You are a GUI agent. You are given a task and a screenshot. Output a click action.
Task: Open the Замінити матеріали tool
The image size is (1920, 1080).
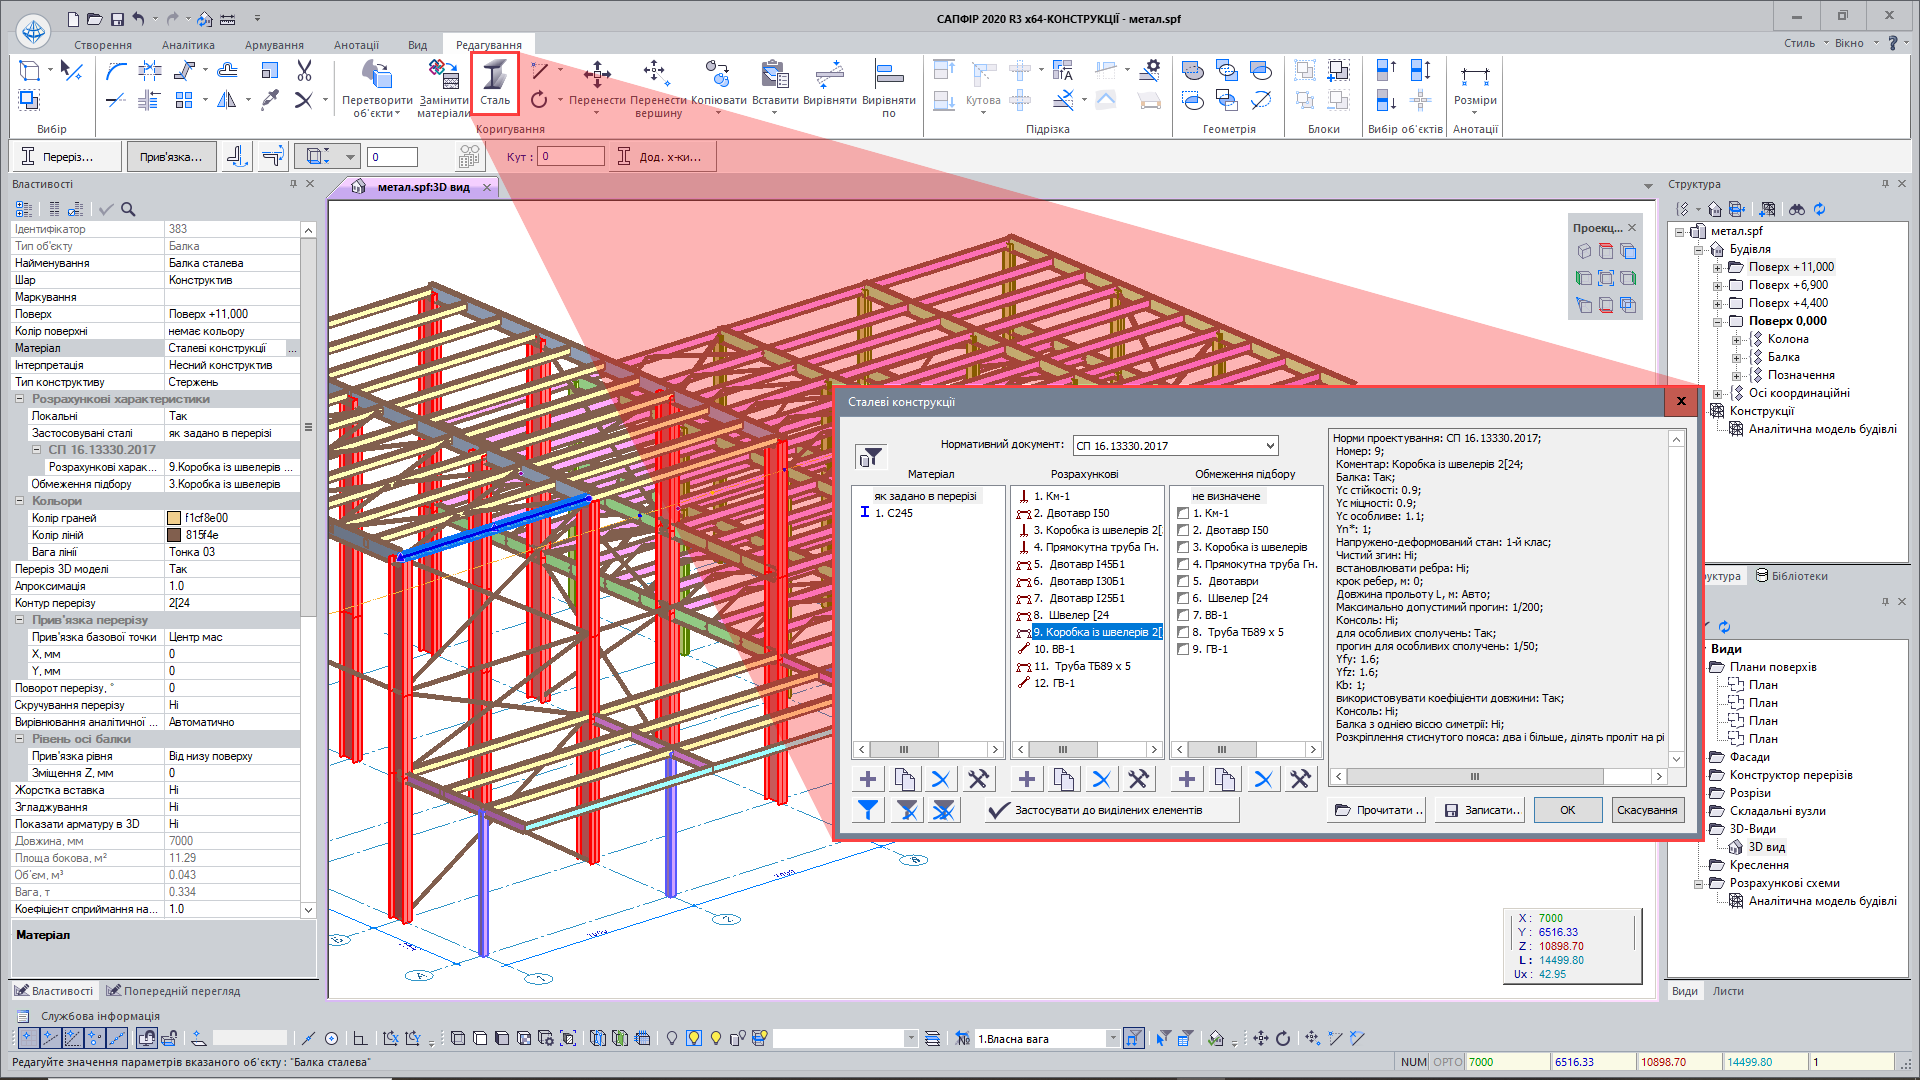click(443, 76)
